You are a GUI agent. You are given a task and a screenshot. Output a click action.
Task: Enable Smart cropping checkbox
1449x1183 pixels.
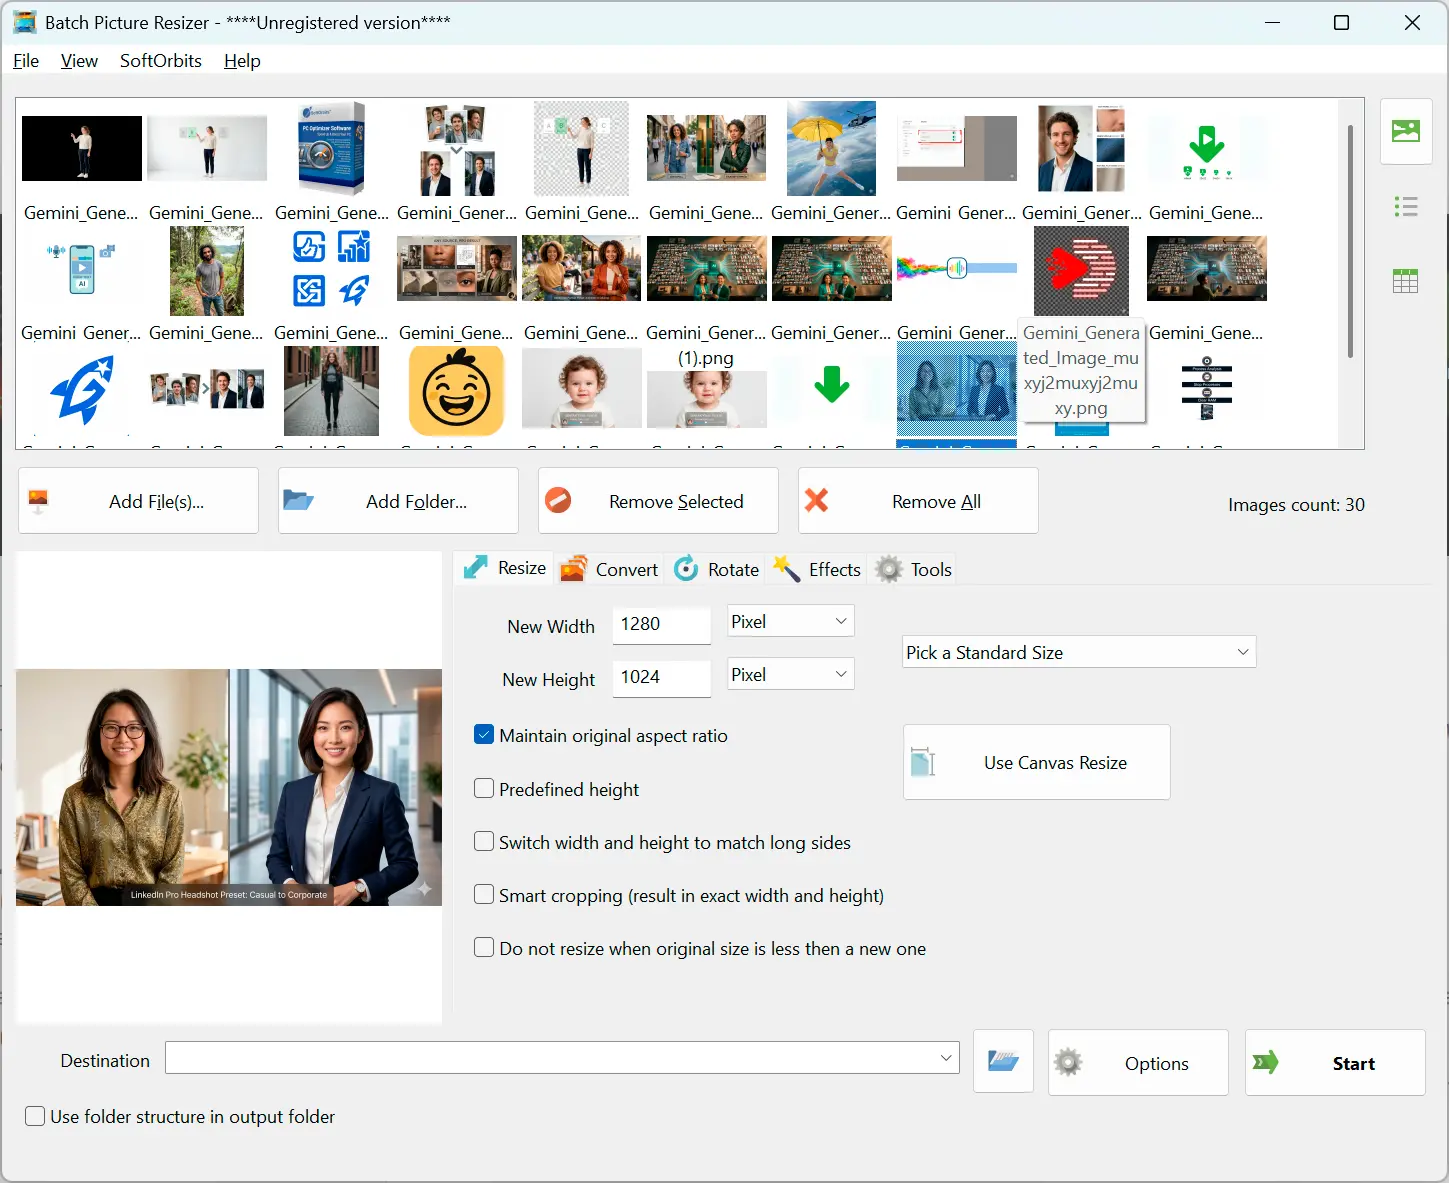tap(484, 895)
